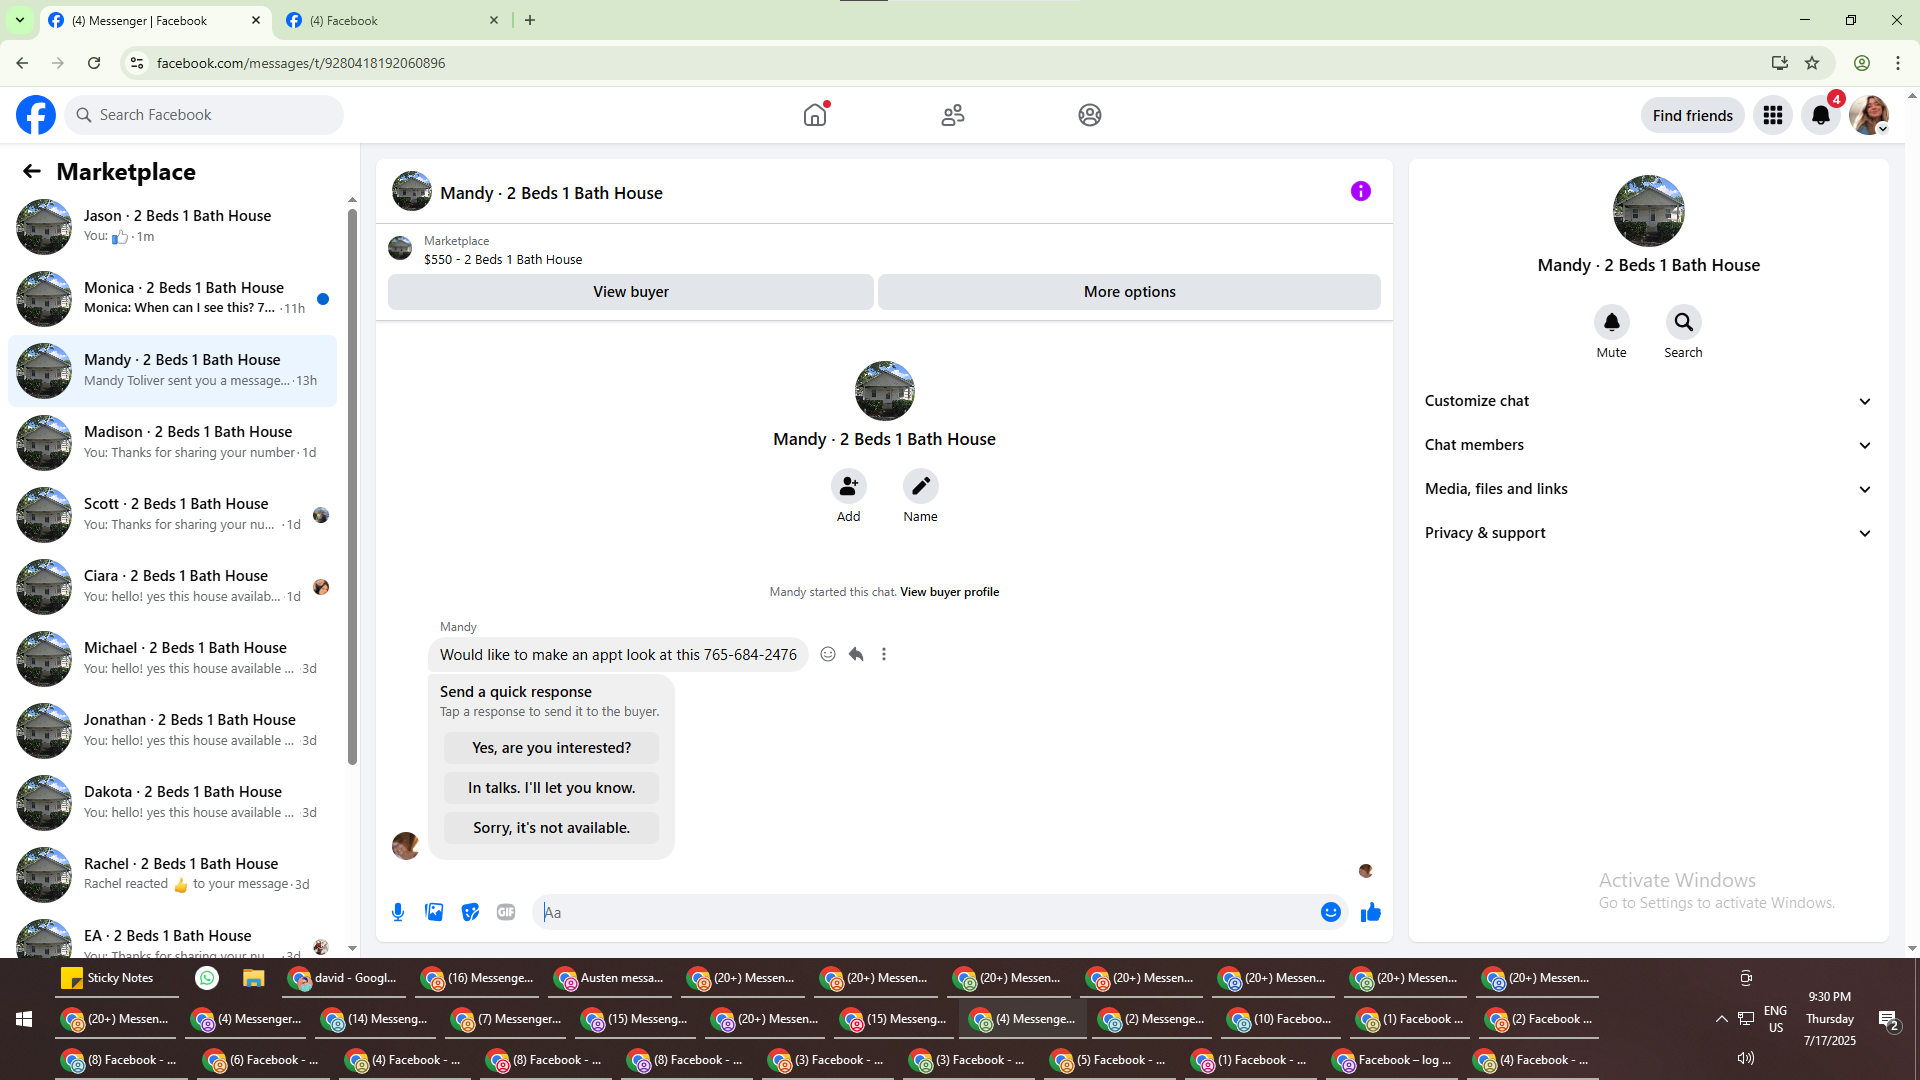Click the browser address bar URL
Viewport: 1920px width, 1080px height.
301,63
